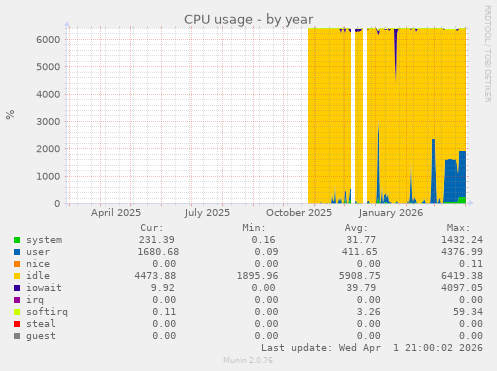Click idle max value 6419.38

coord(462,276)
